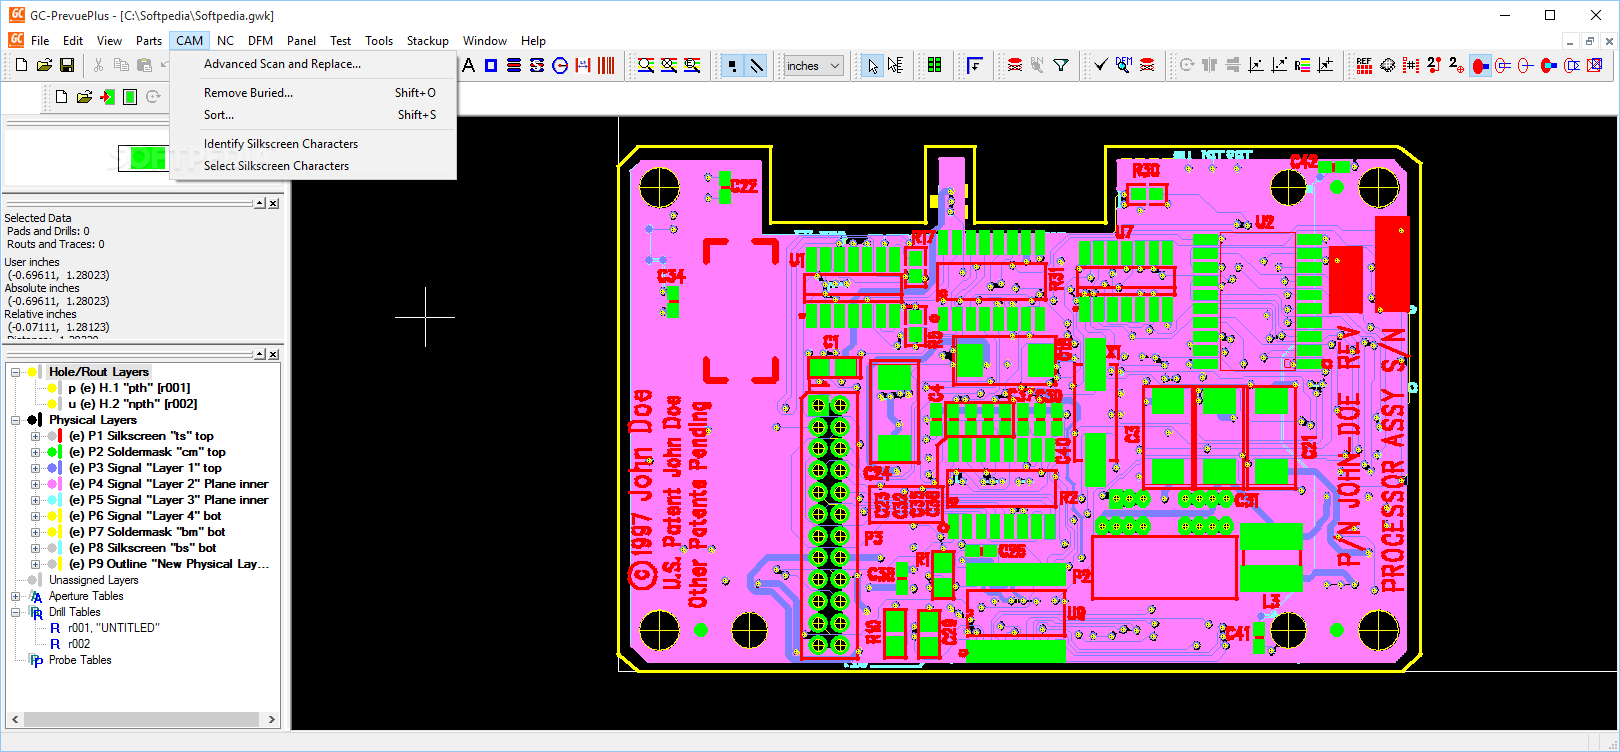Click the first zoom magnifier icon
This screenshot has width=1620, height=752.
pos(646,65)
